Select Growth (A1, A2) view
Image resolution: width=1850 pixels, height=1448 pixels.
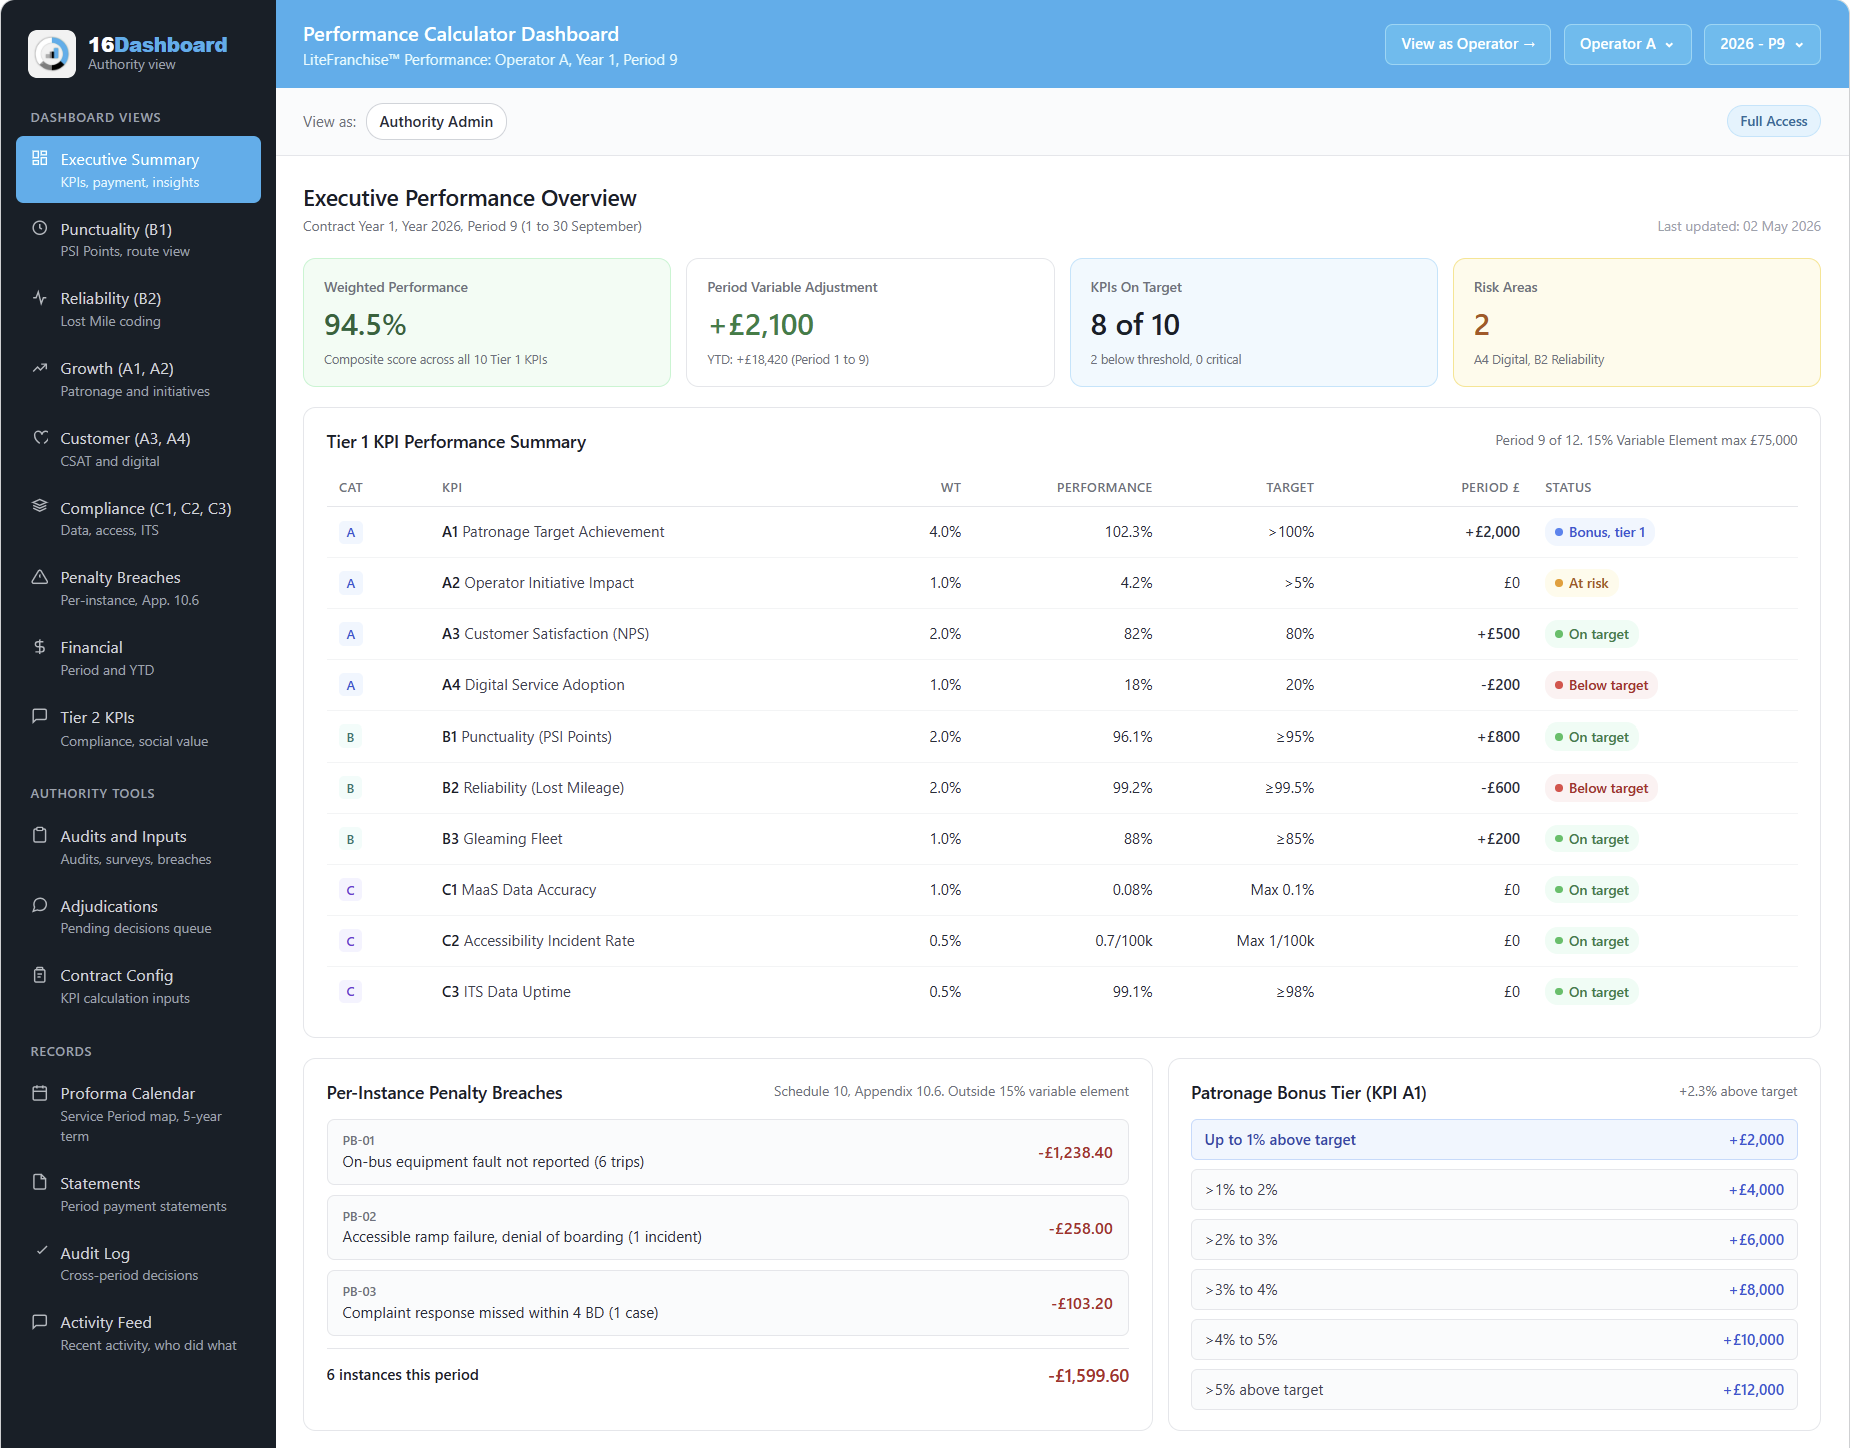(138, 379)
